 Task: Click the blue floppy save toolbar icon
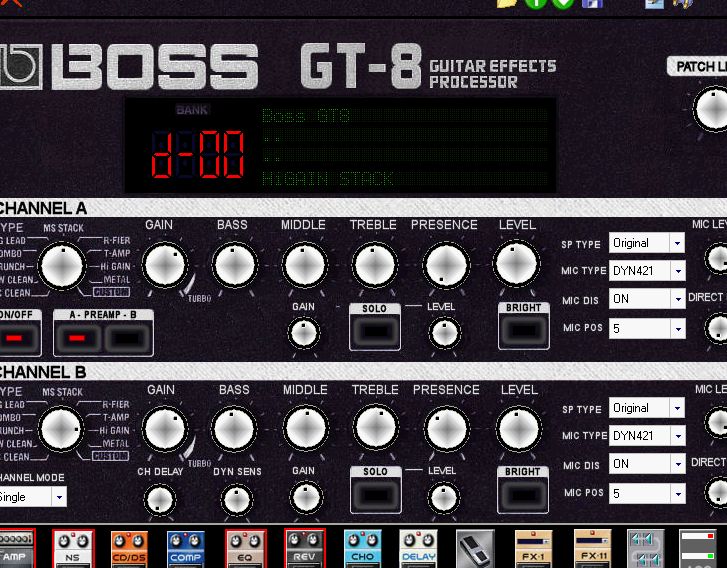pyautogui.click(x=592, y=4)
